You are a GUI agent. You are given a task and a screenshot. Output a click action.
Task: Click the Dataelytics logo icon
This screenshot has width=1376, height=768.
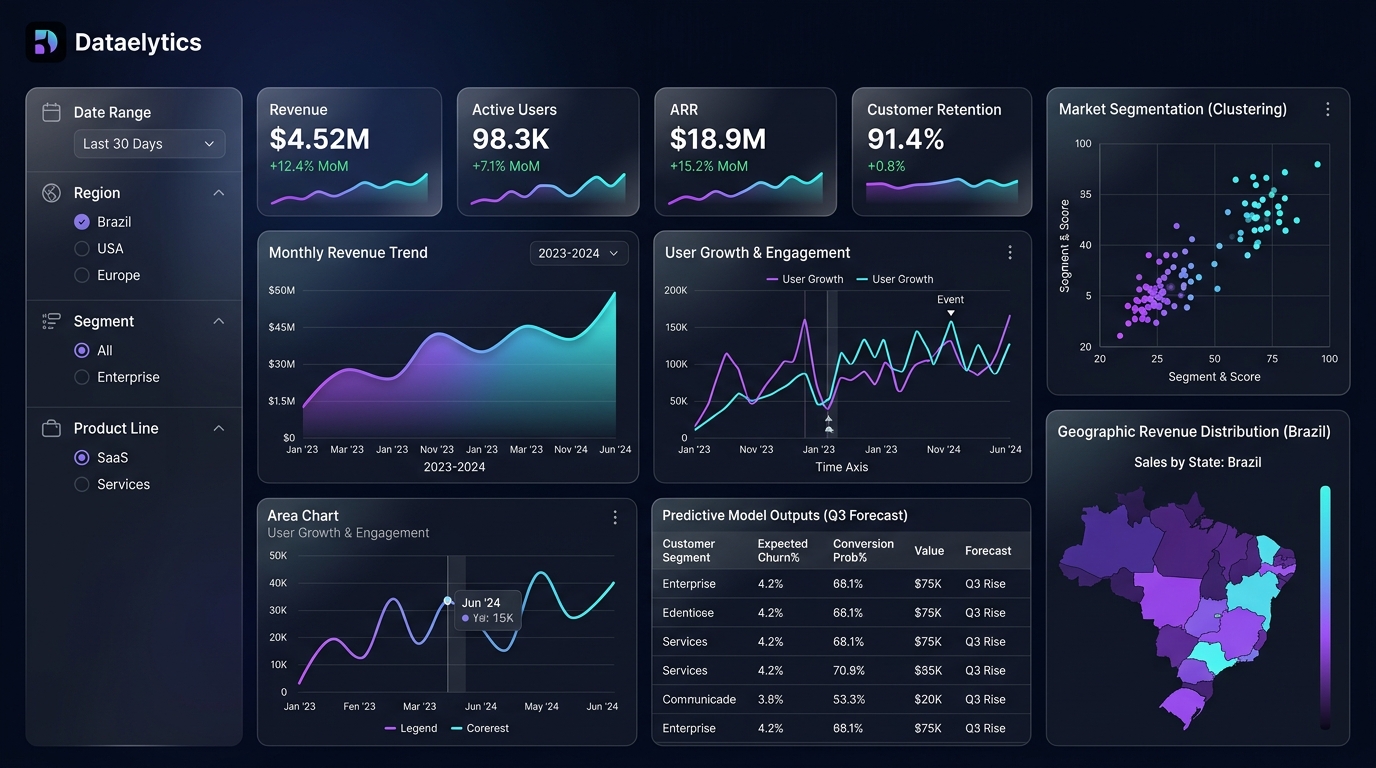(x=45, y=42)
